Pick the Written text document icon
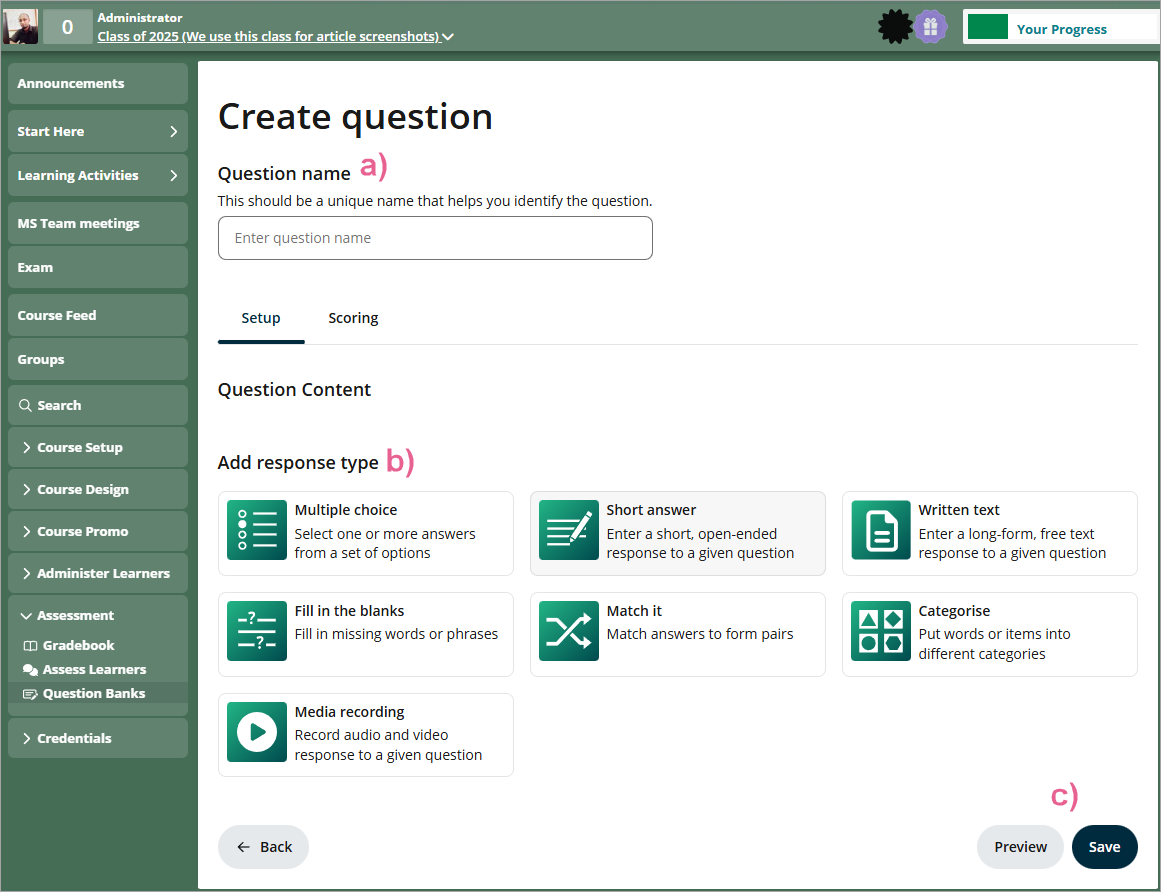The width and height of the screenshot is (1161, 892). 881,530
